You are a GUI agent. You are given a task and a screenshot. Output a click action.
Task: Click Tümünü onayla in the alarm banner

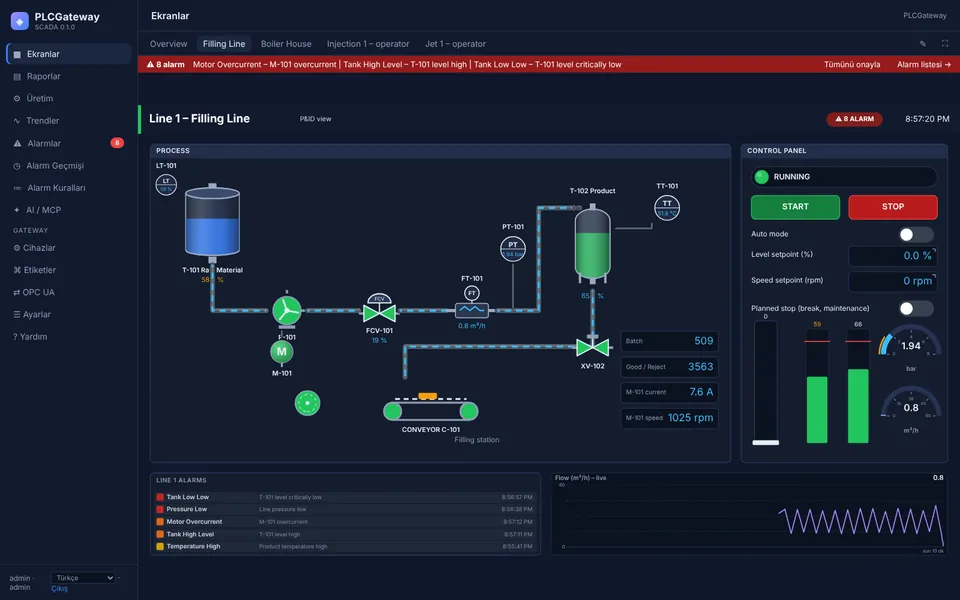pos(852,64)
